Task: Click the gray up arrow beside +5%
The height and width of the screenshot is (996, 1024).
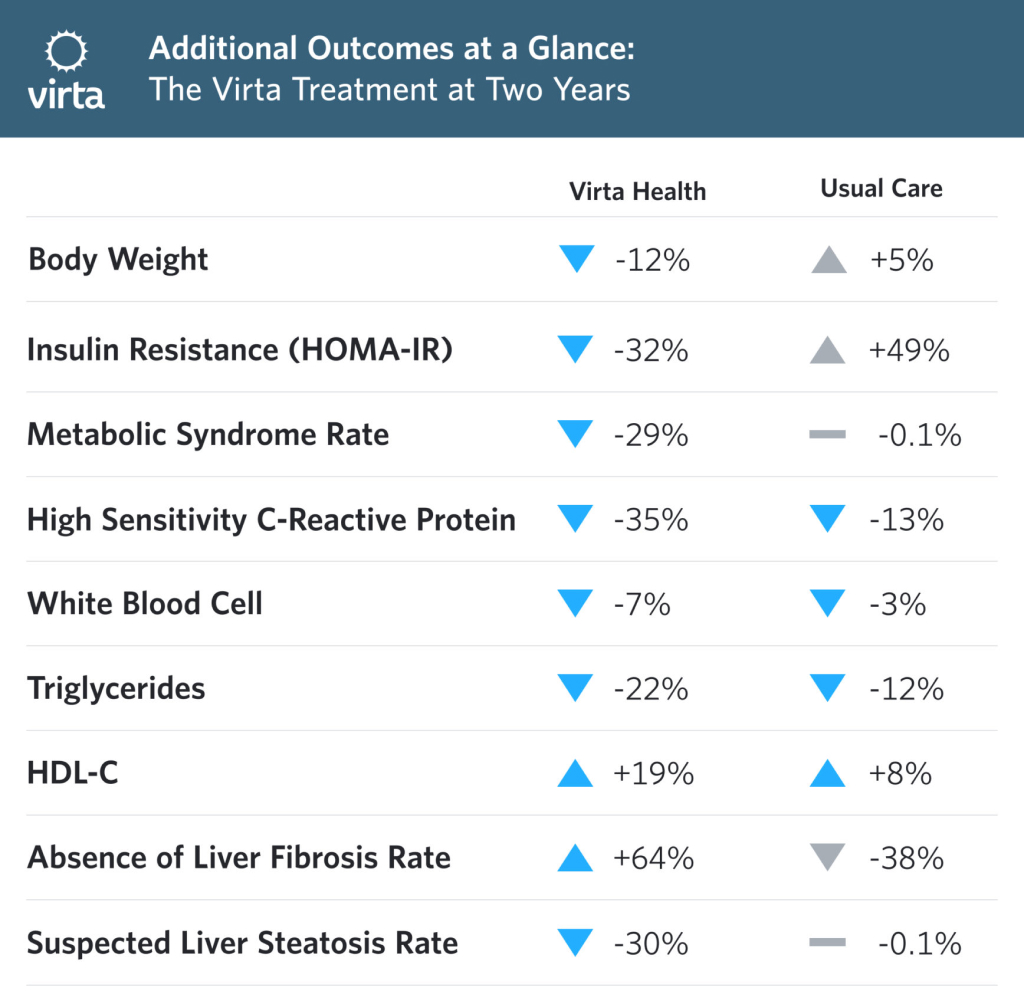Action: click(829, 261)
